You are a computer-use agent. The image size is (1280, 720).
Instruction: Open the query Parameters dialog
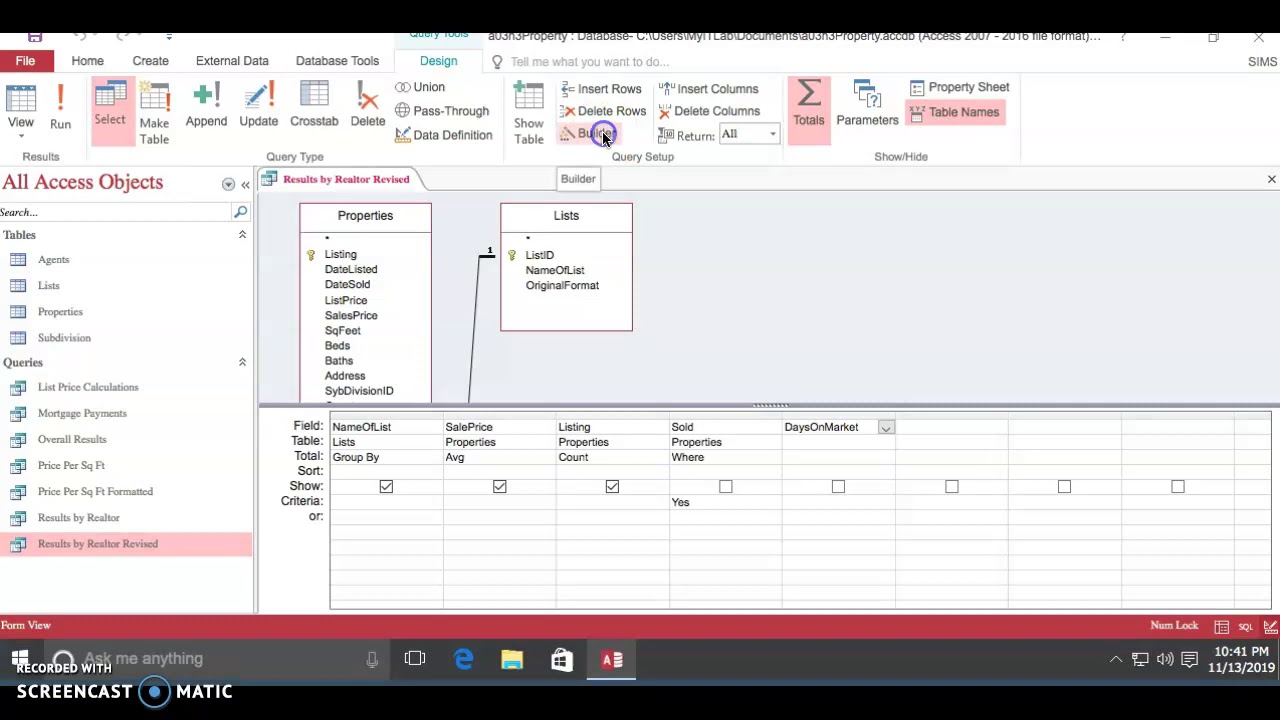click(x=867, y=104)
